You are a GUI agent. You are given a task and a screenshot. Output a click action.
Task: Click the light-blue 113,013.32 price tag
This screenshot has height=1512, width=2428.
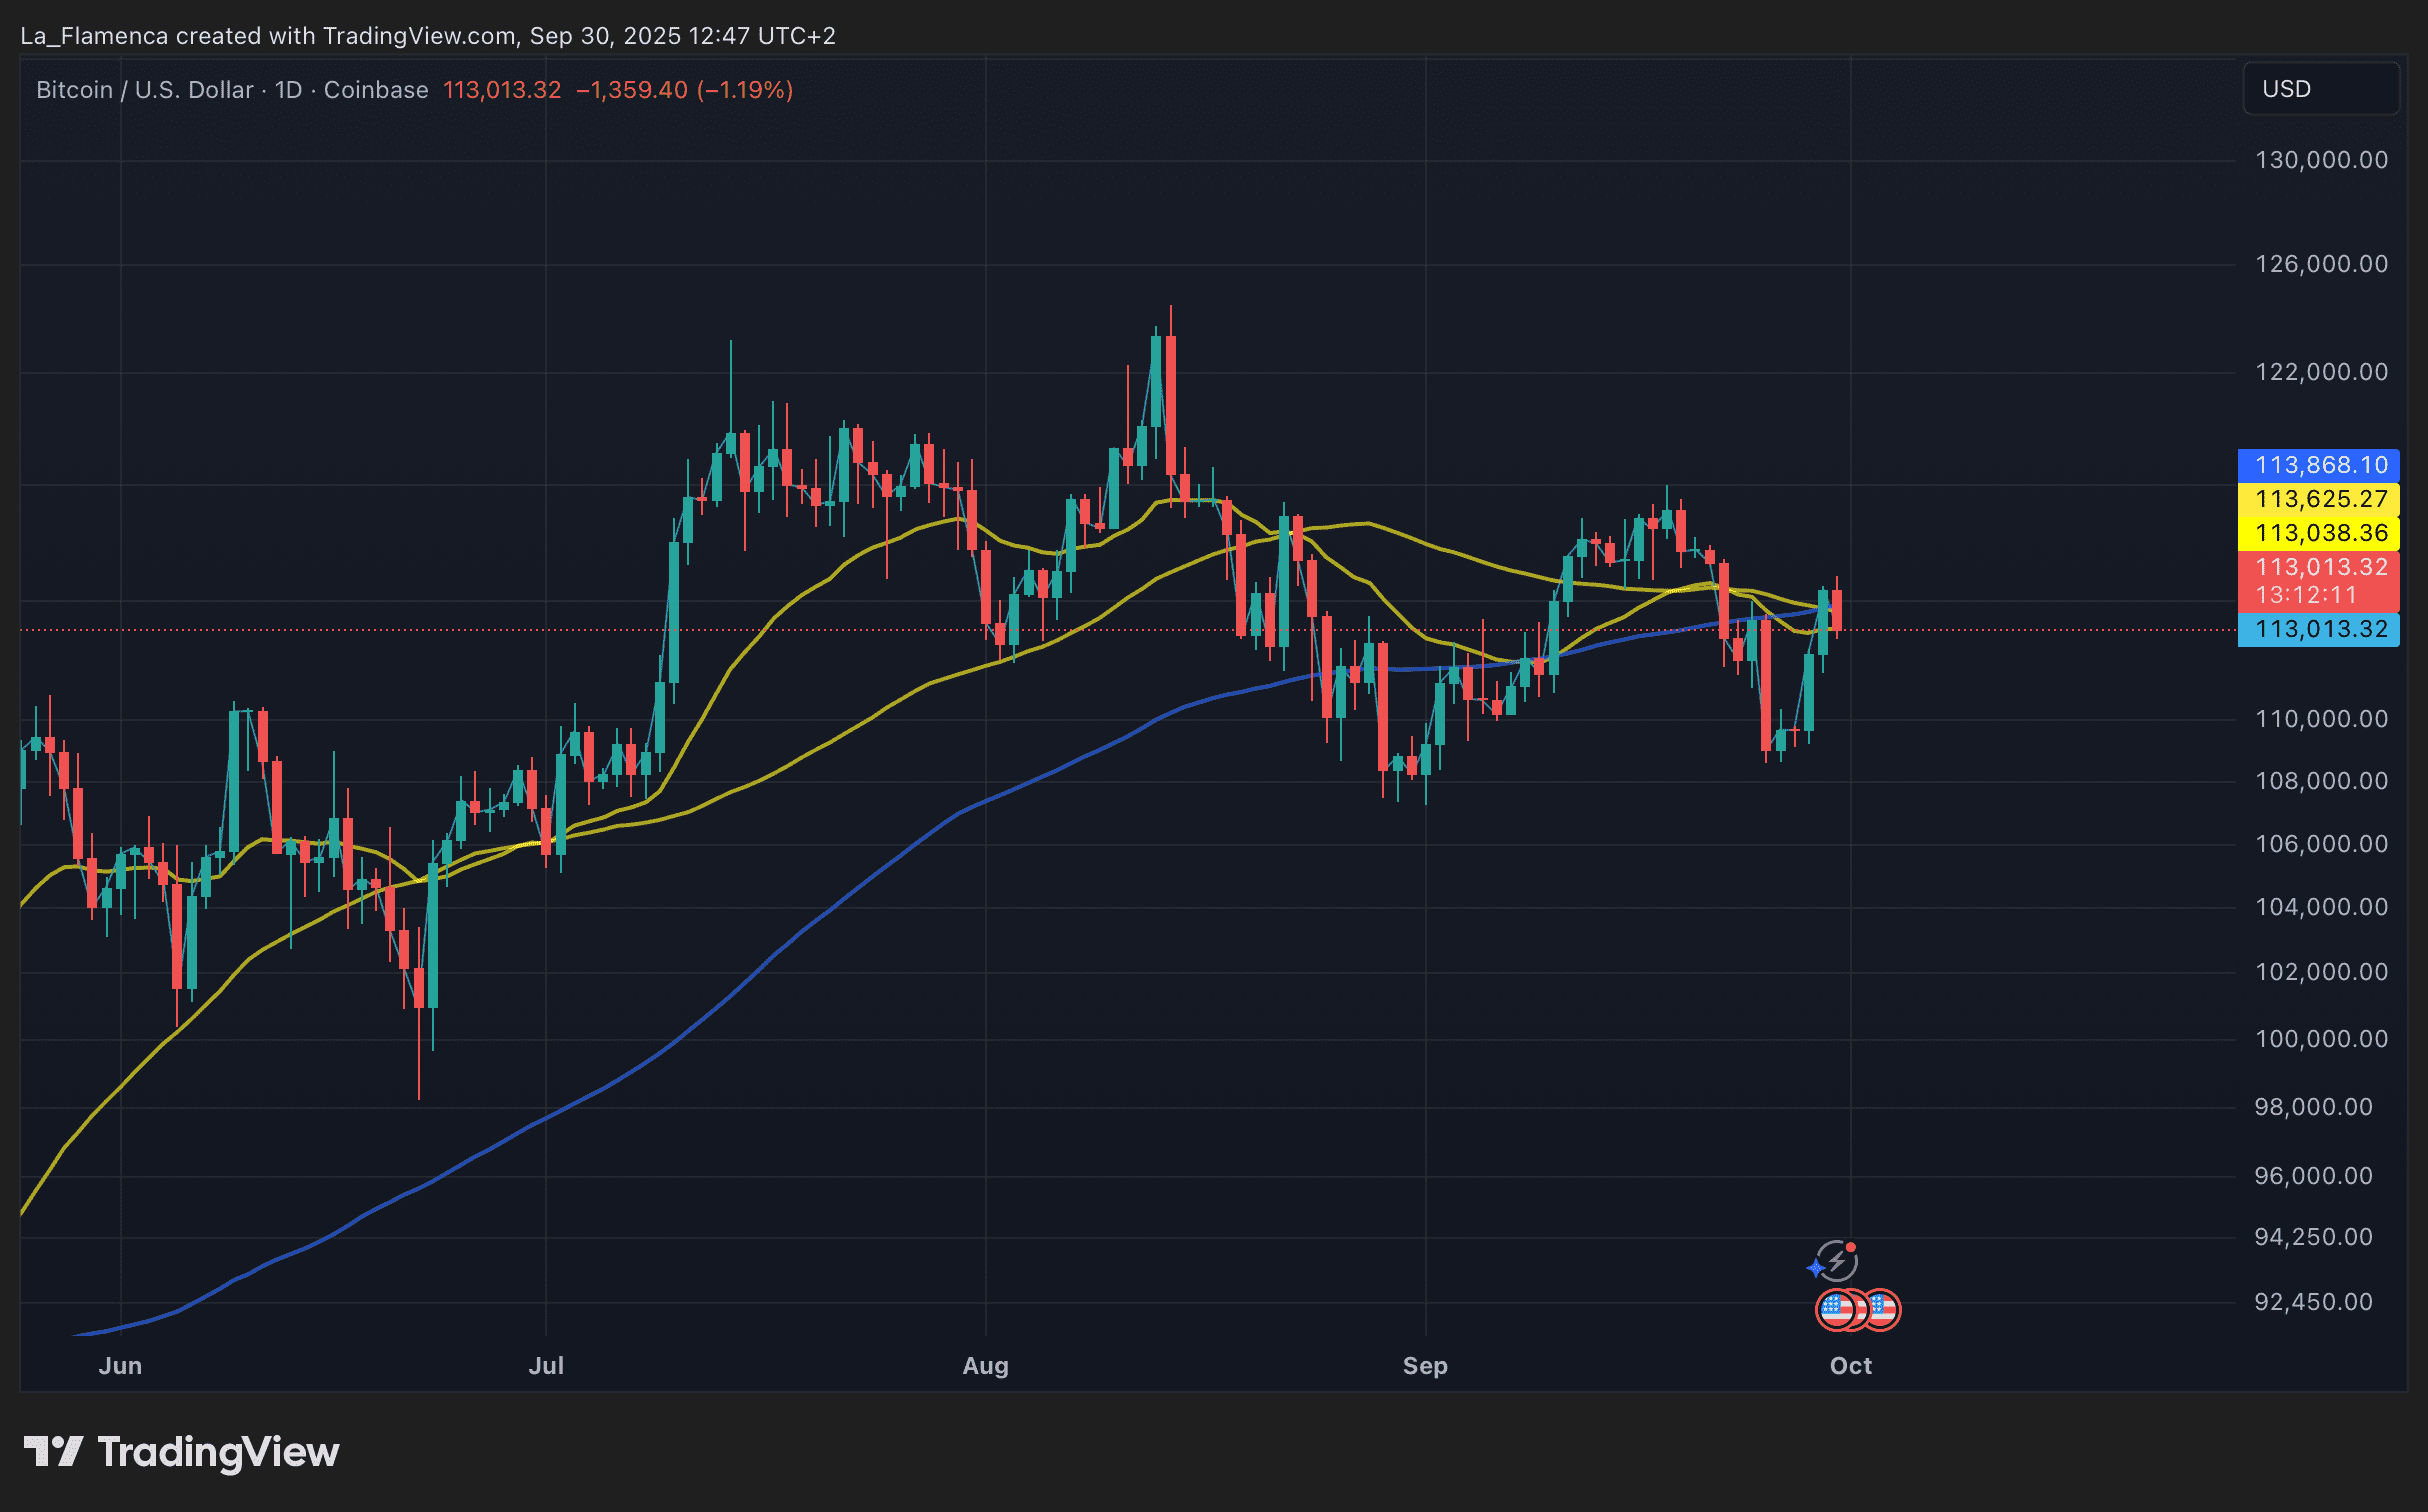pyautogui.click(x=2318, y=629)
